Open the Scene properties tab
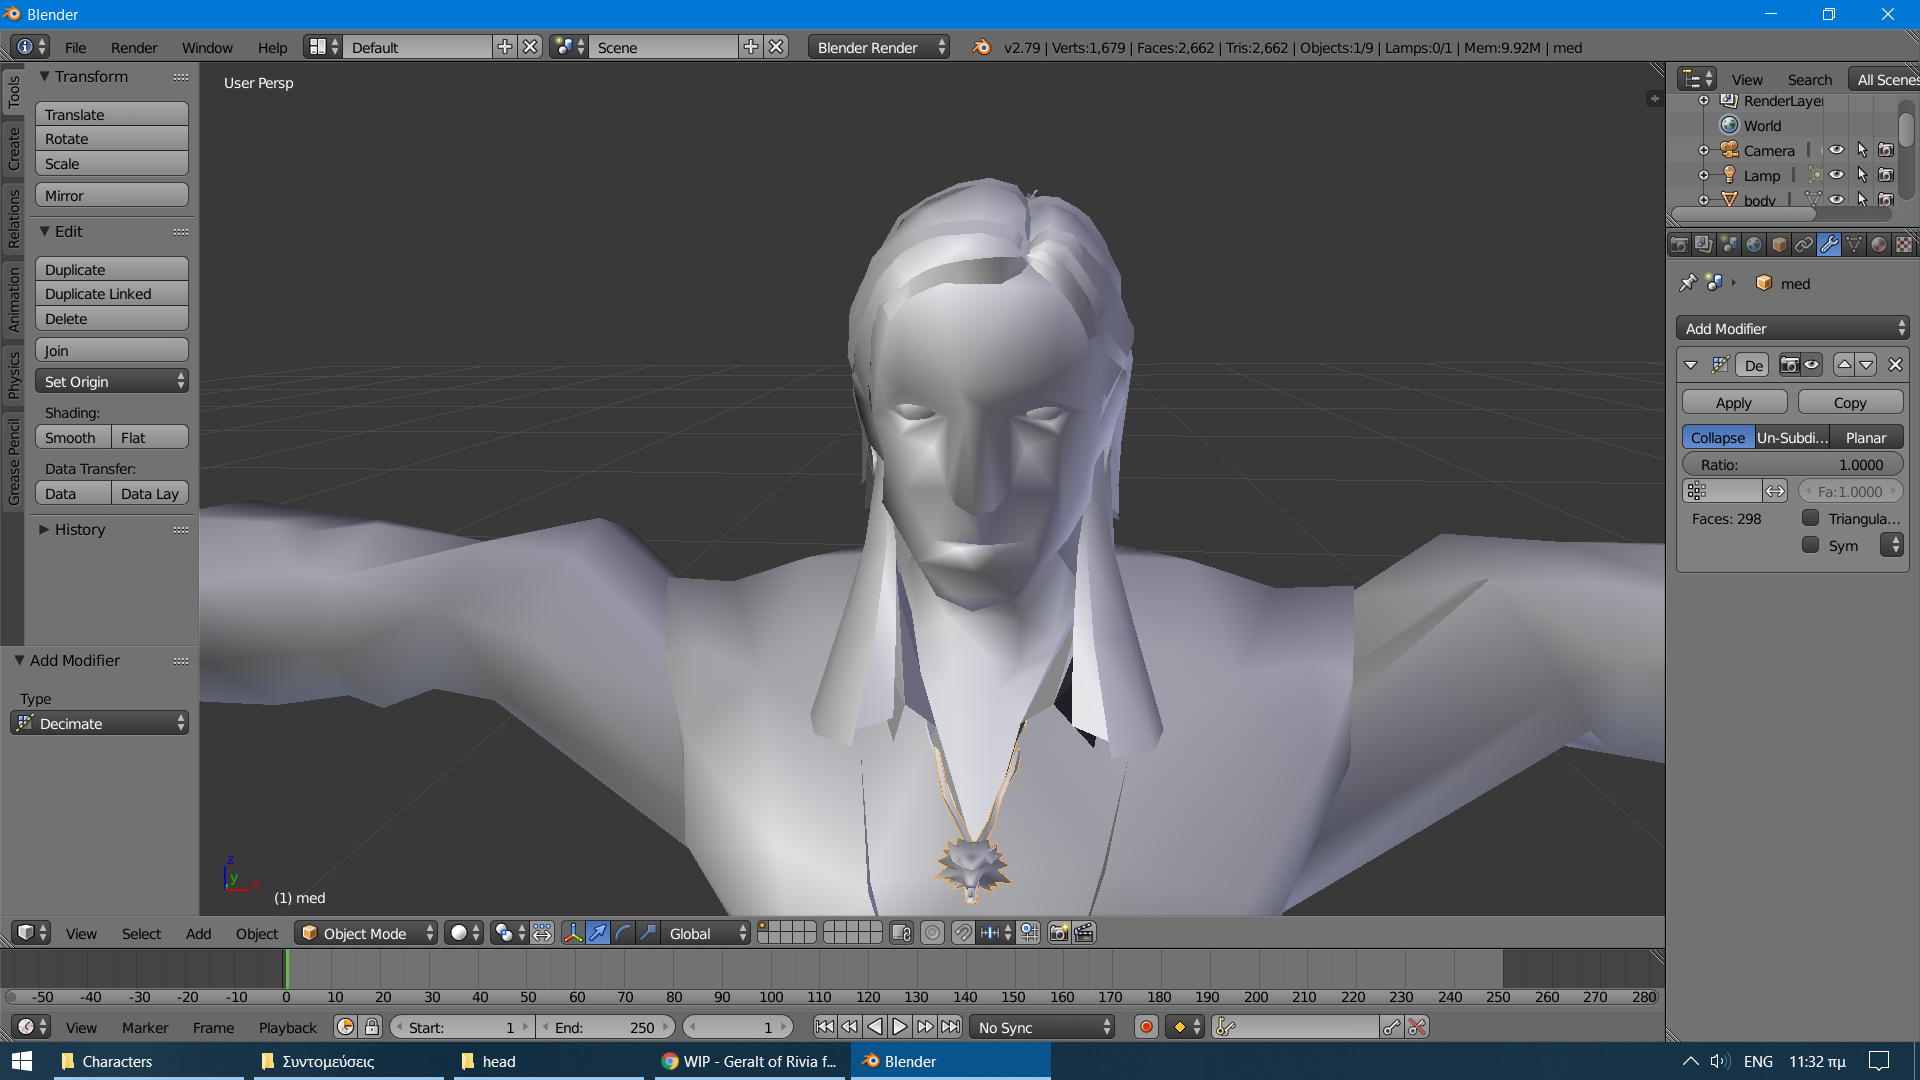The height and width of the screenshot is (1080, 1920). click(1729, 245)
